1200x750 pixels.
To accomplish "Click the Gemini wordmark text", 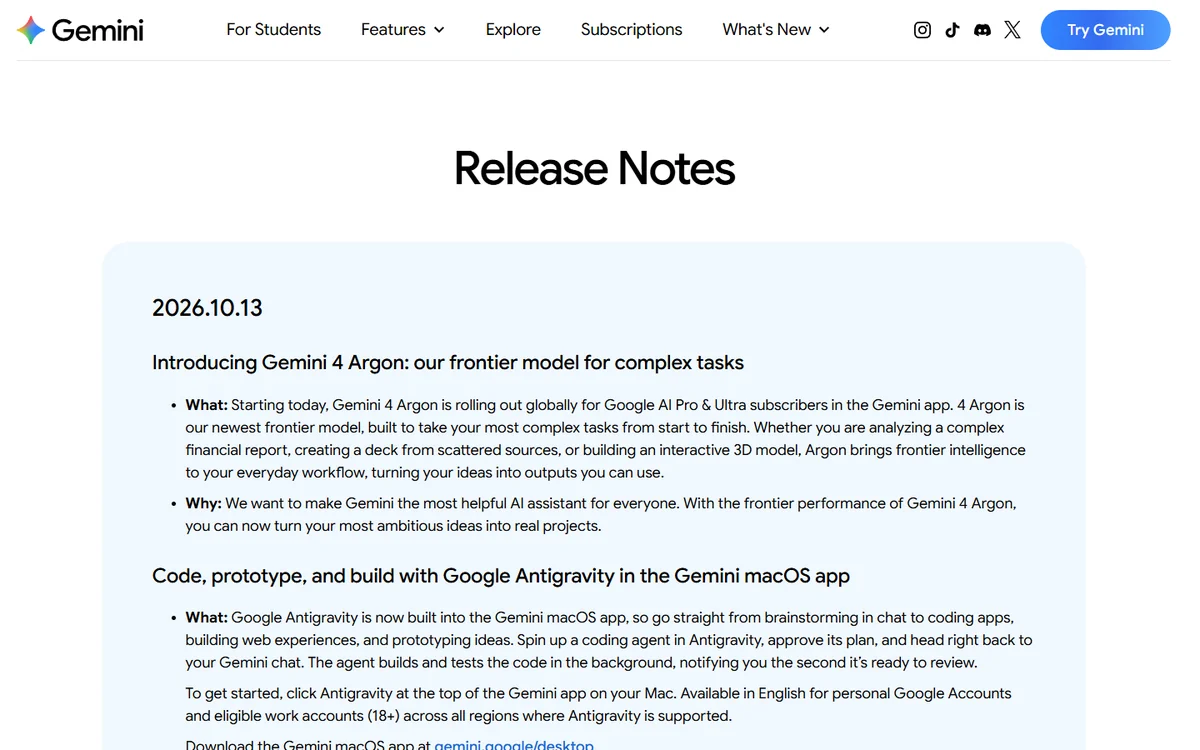I will pos(97,30).
